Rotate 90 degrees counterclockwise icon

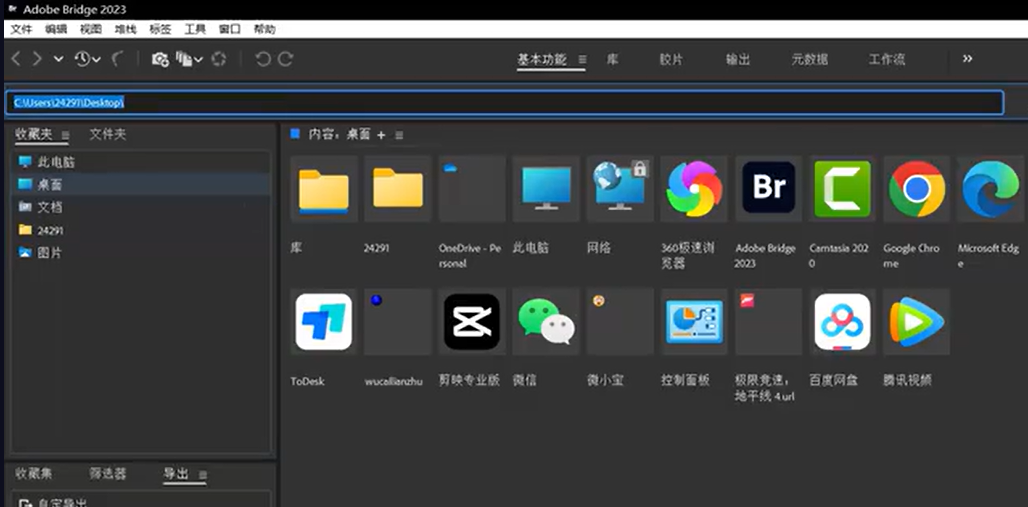(263, 59)
